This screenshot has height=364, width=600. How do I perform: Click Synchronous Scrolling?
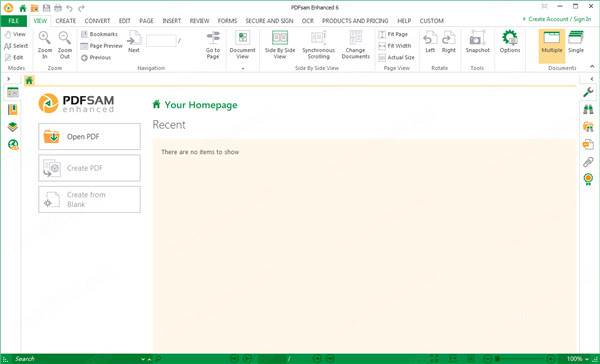click(318, 45)
